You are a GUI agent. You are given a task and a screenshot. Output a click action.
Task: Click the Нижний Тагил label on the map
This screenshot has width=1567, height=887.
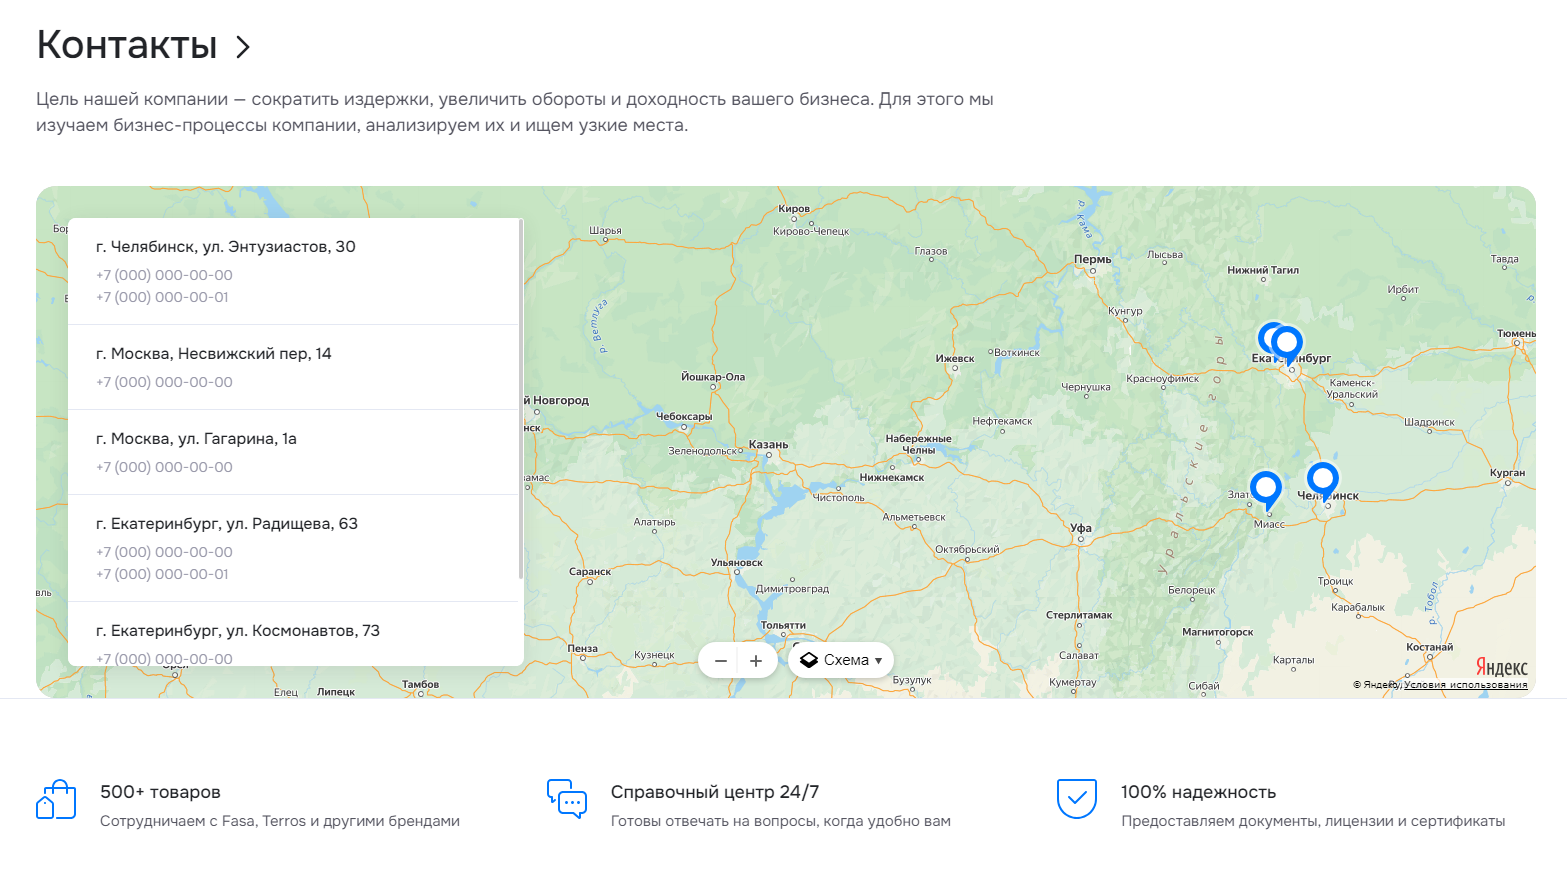coord(1263,270)
